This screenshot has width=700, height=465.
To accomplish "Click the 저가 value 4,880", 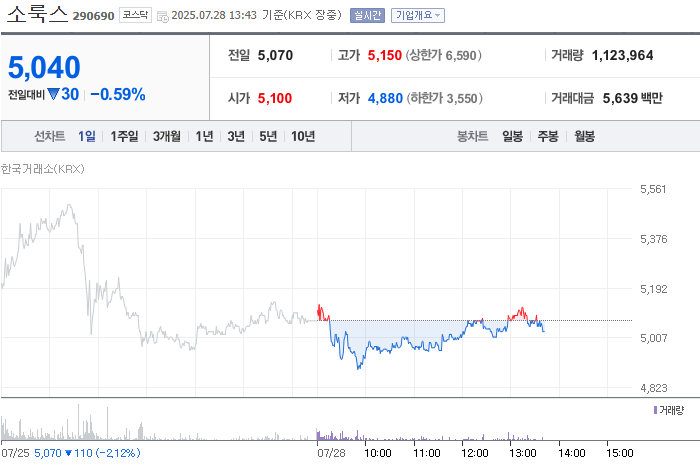I will click(385, 98).
